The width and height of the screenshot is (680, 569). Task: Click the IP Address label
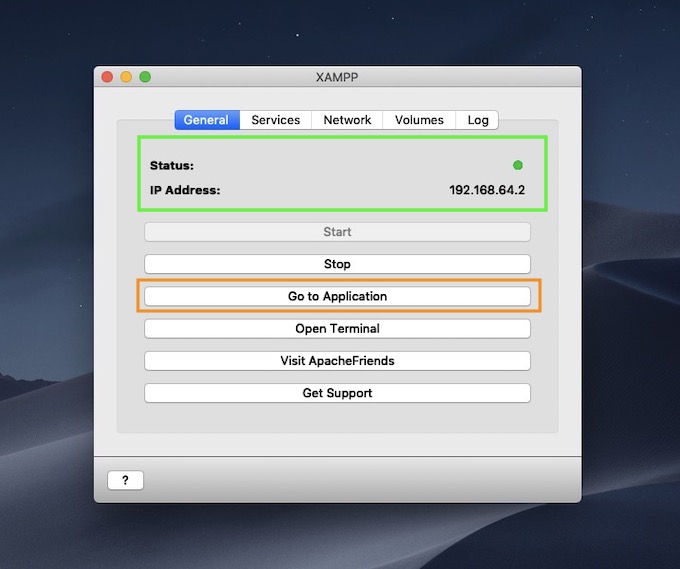[x=185, y=190]
